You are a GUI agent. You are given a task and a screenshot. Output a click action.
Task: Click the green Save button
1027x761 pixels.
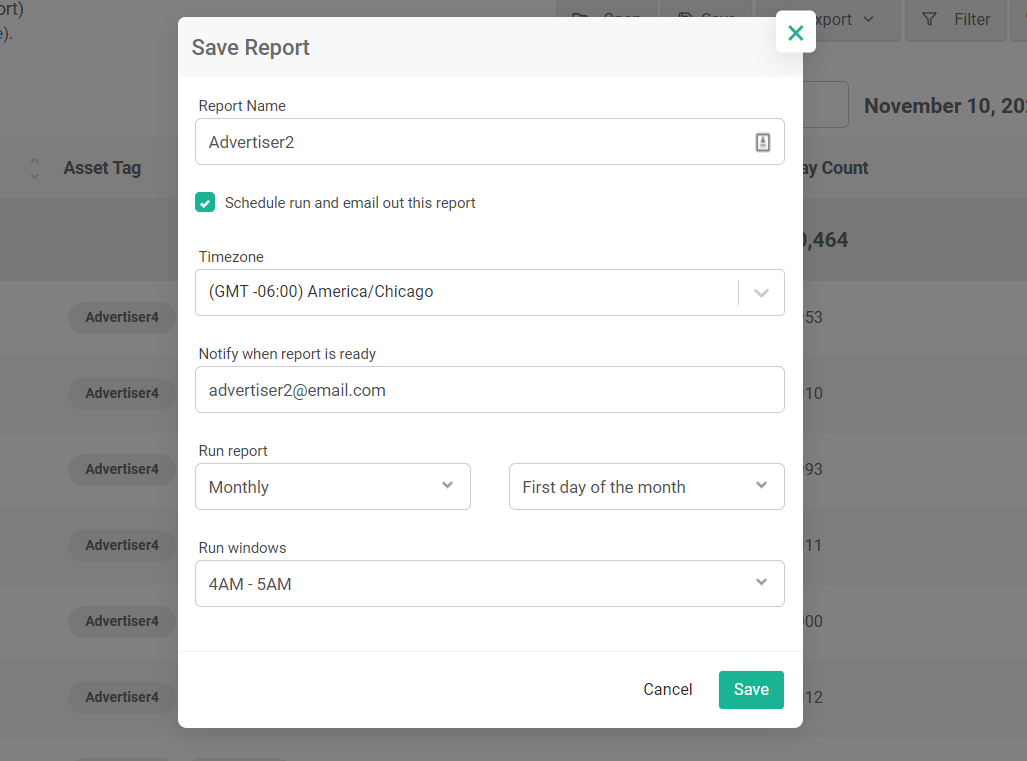(x=751, y=690)
